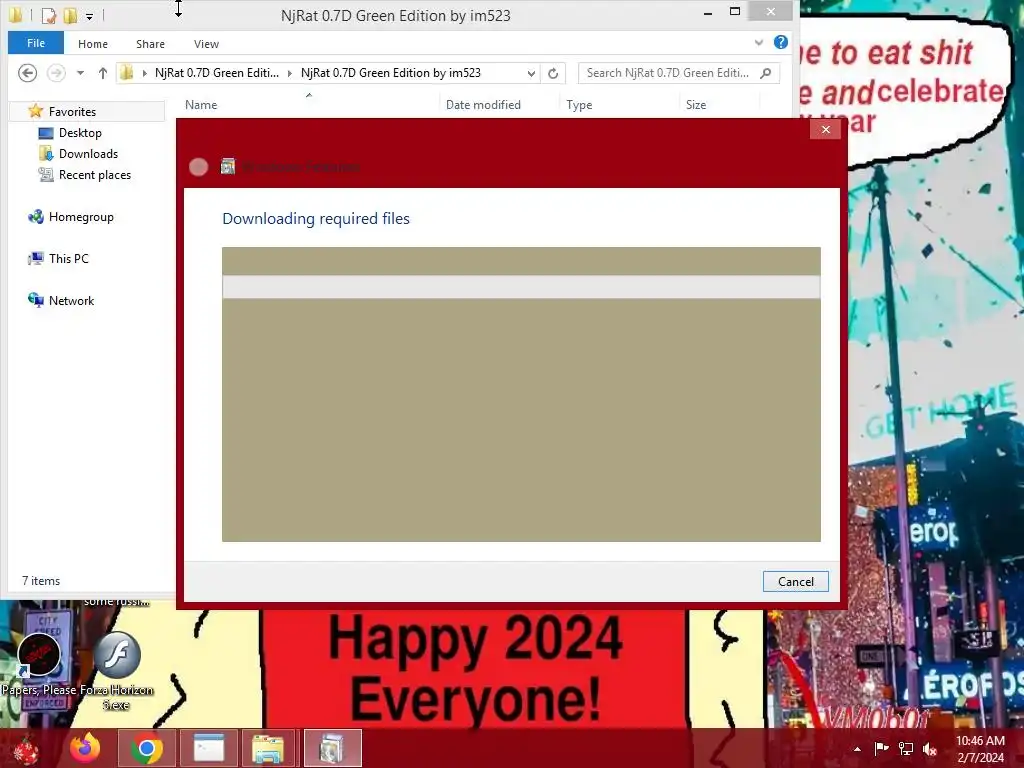Switch to the Share ribbon tab
This screenshot has width=1024, height=768.
[150, 44]
